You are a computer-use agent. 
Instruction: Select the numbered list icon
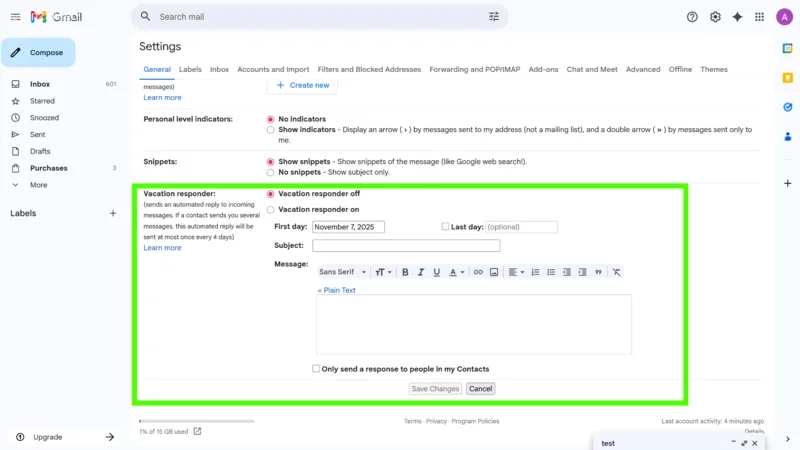click(535, 272)
